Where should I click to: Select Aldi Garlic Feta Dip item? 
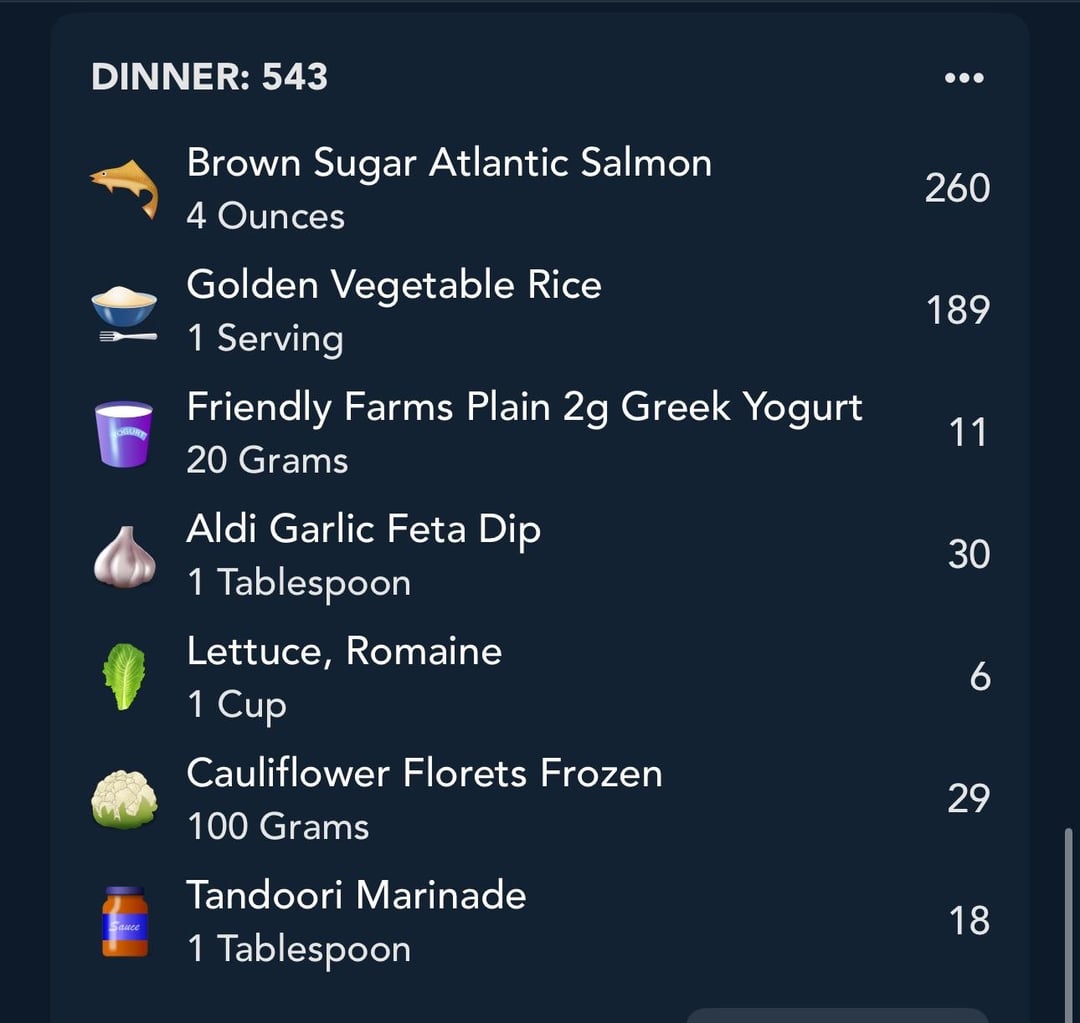click(x=540, y=555)
